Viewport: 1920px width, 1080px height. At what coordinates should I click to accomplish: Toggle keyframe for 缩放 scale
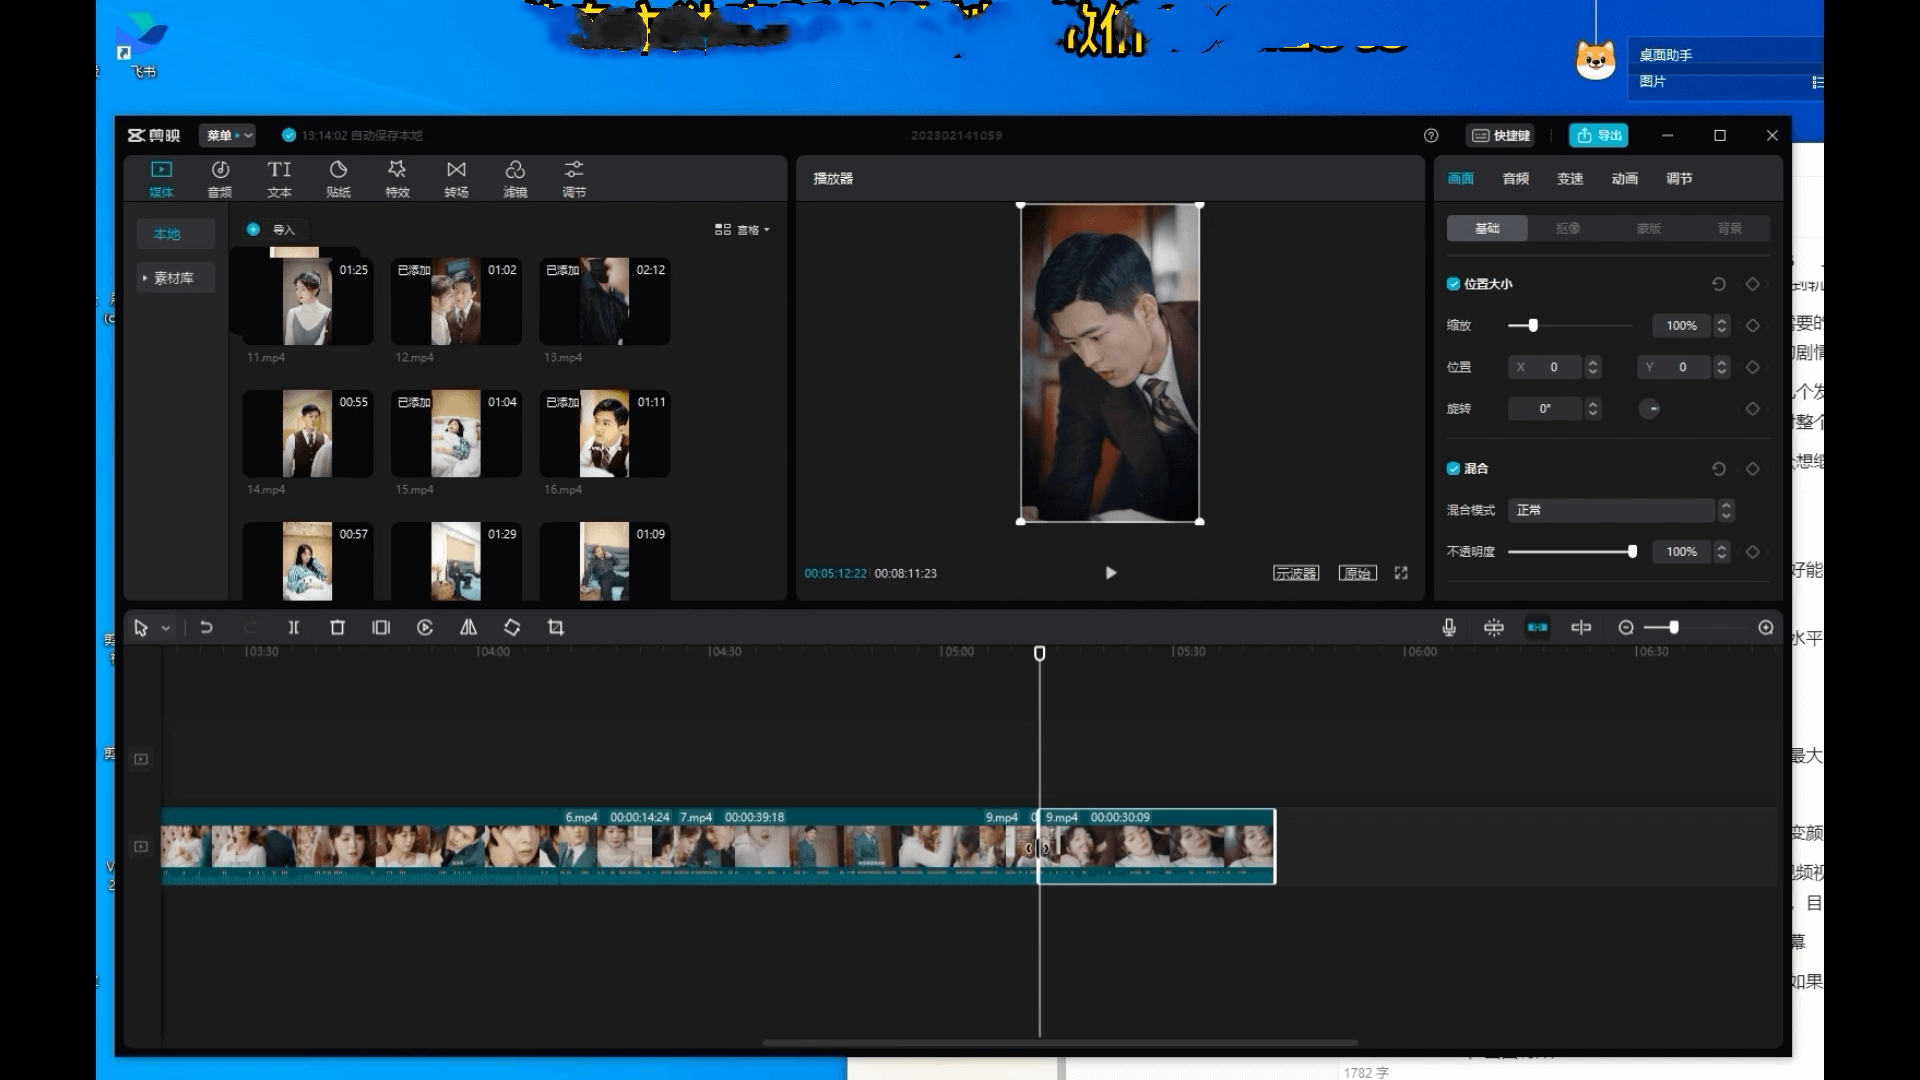tap(1752, 326)
